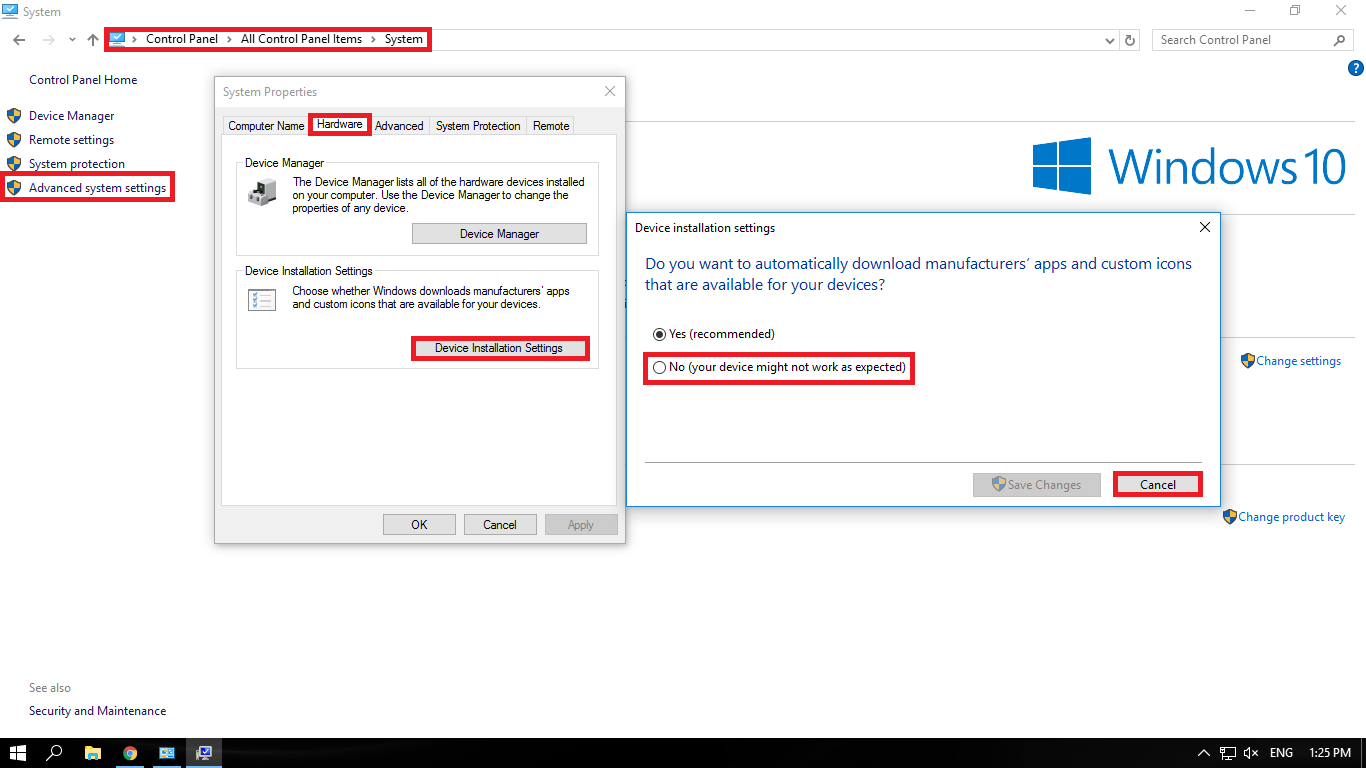Open taskbar search magnifier
Viewport: 1366px width, 768px height.
[55, 753]
